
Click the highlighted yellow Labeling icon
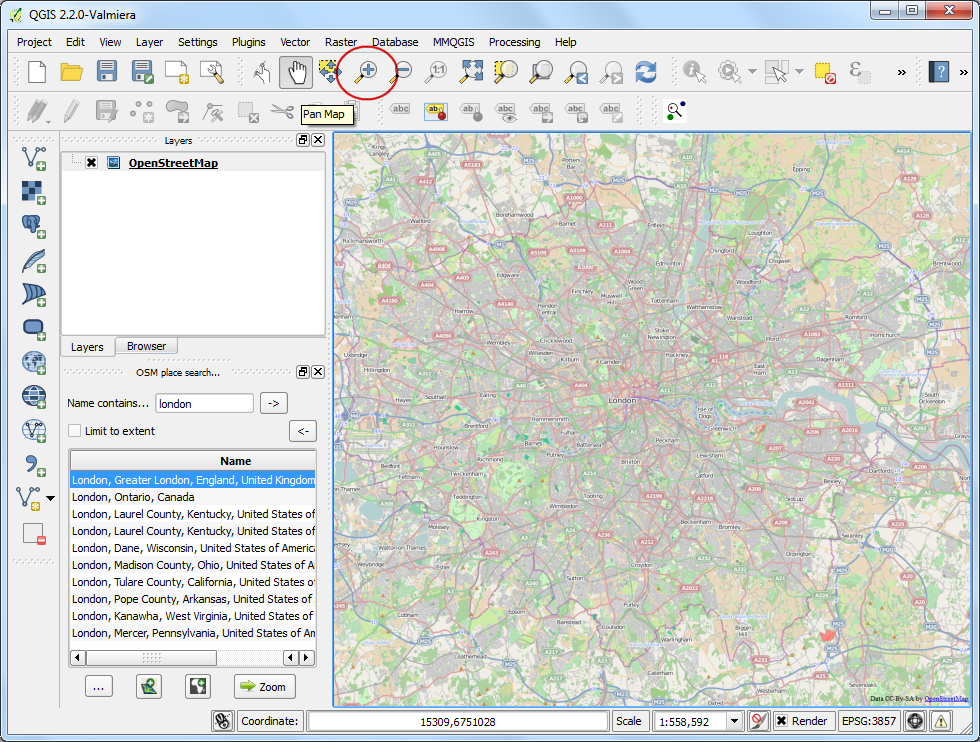click(436, 111)
